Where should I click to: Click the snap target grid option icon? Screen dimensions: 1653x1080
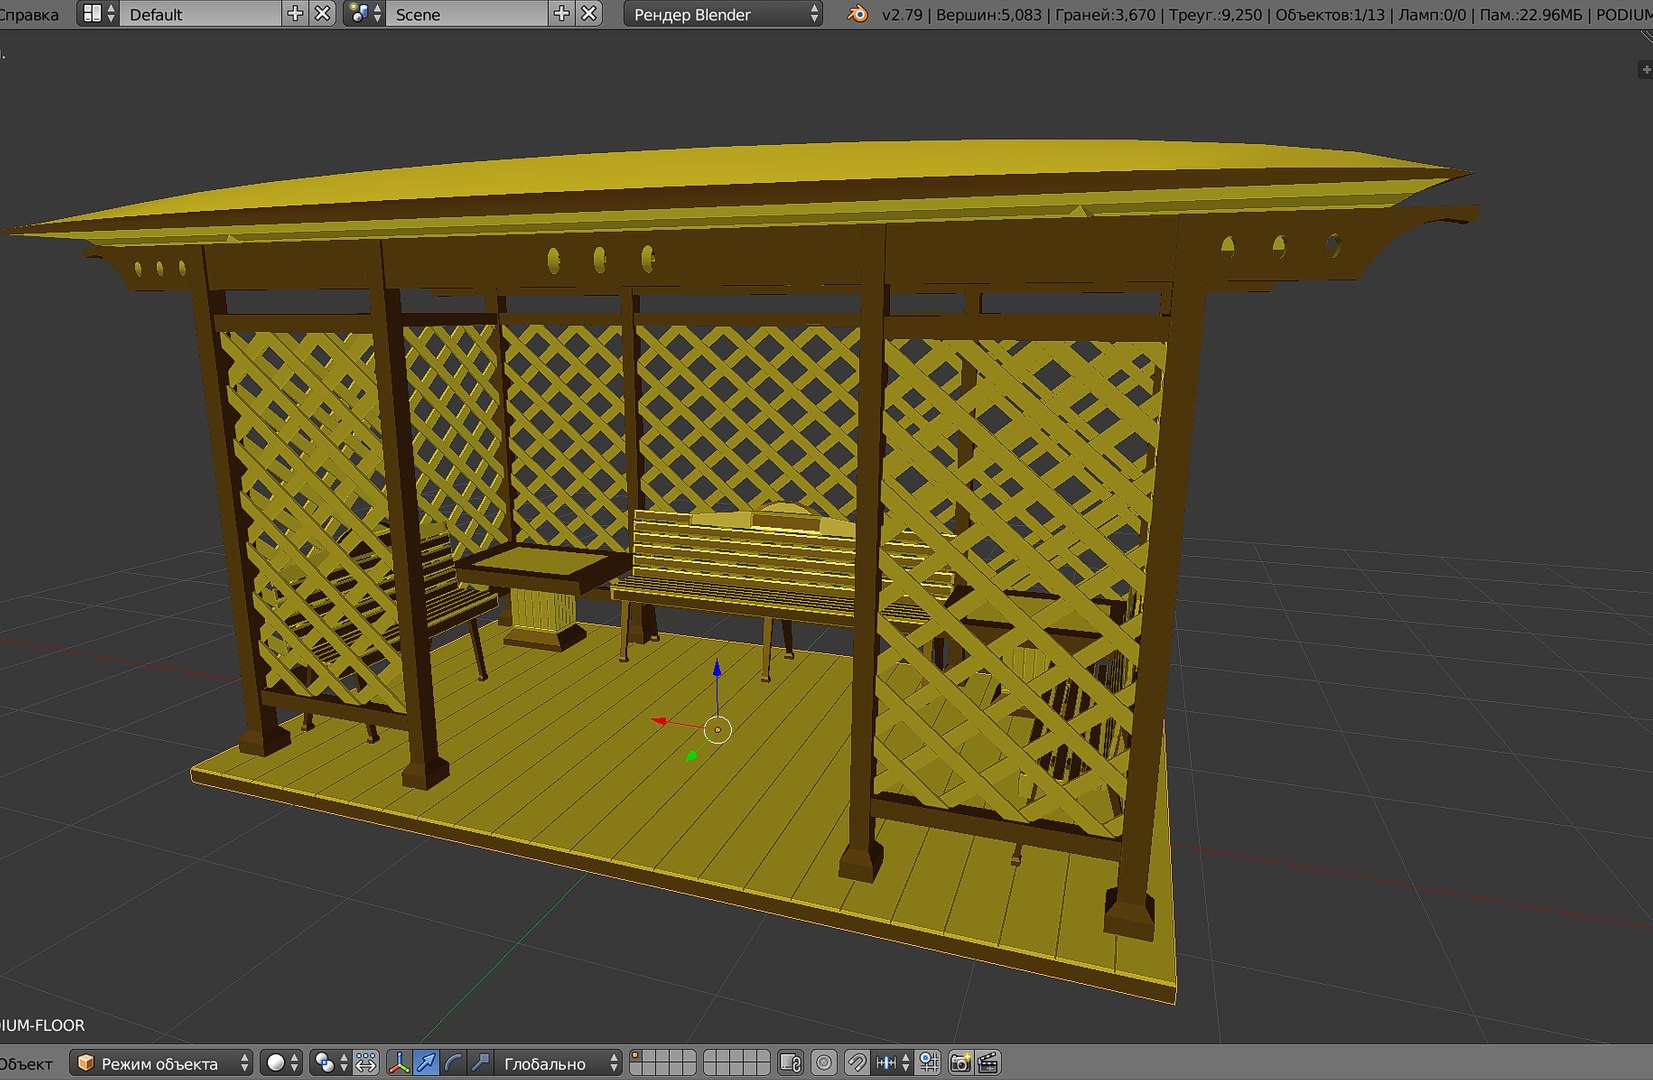coord(928,1063)
